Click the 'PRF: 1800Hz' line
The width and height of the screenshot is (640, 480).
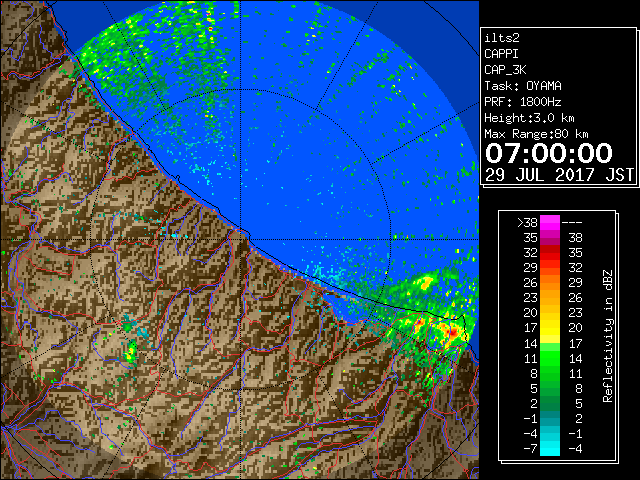tap(523, 102)
